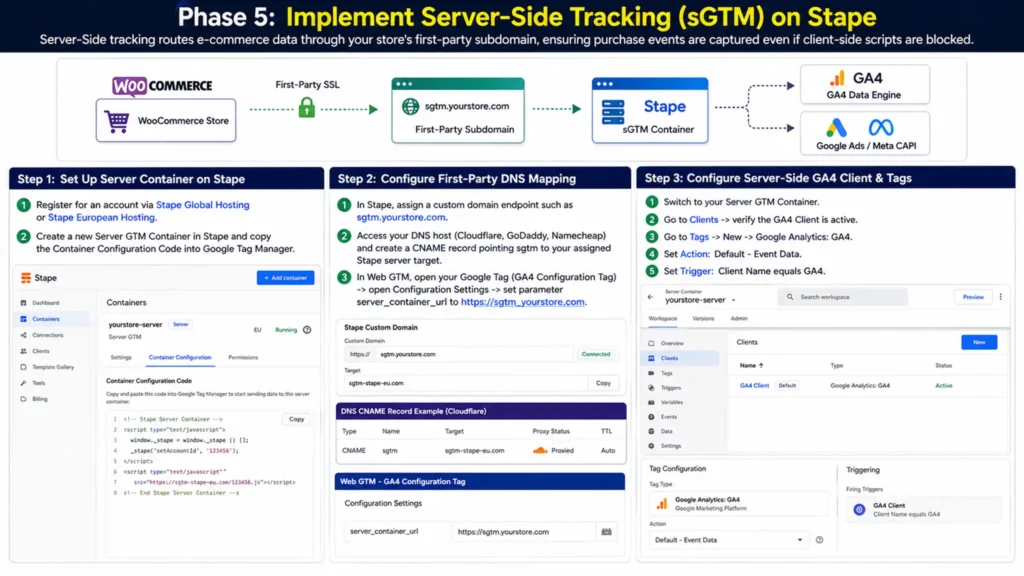Switch to the Versions tab

pyautogui.click(x=703, y=319)
